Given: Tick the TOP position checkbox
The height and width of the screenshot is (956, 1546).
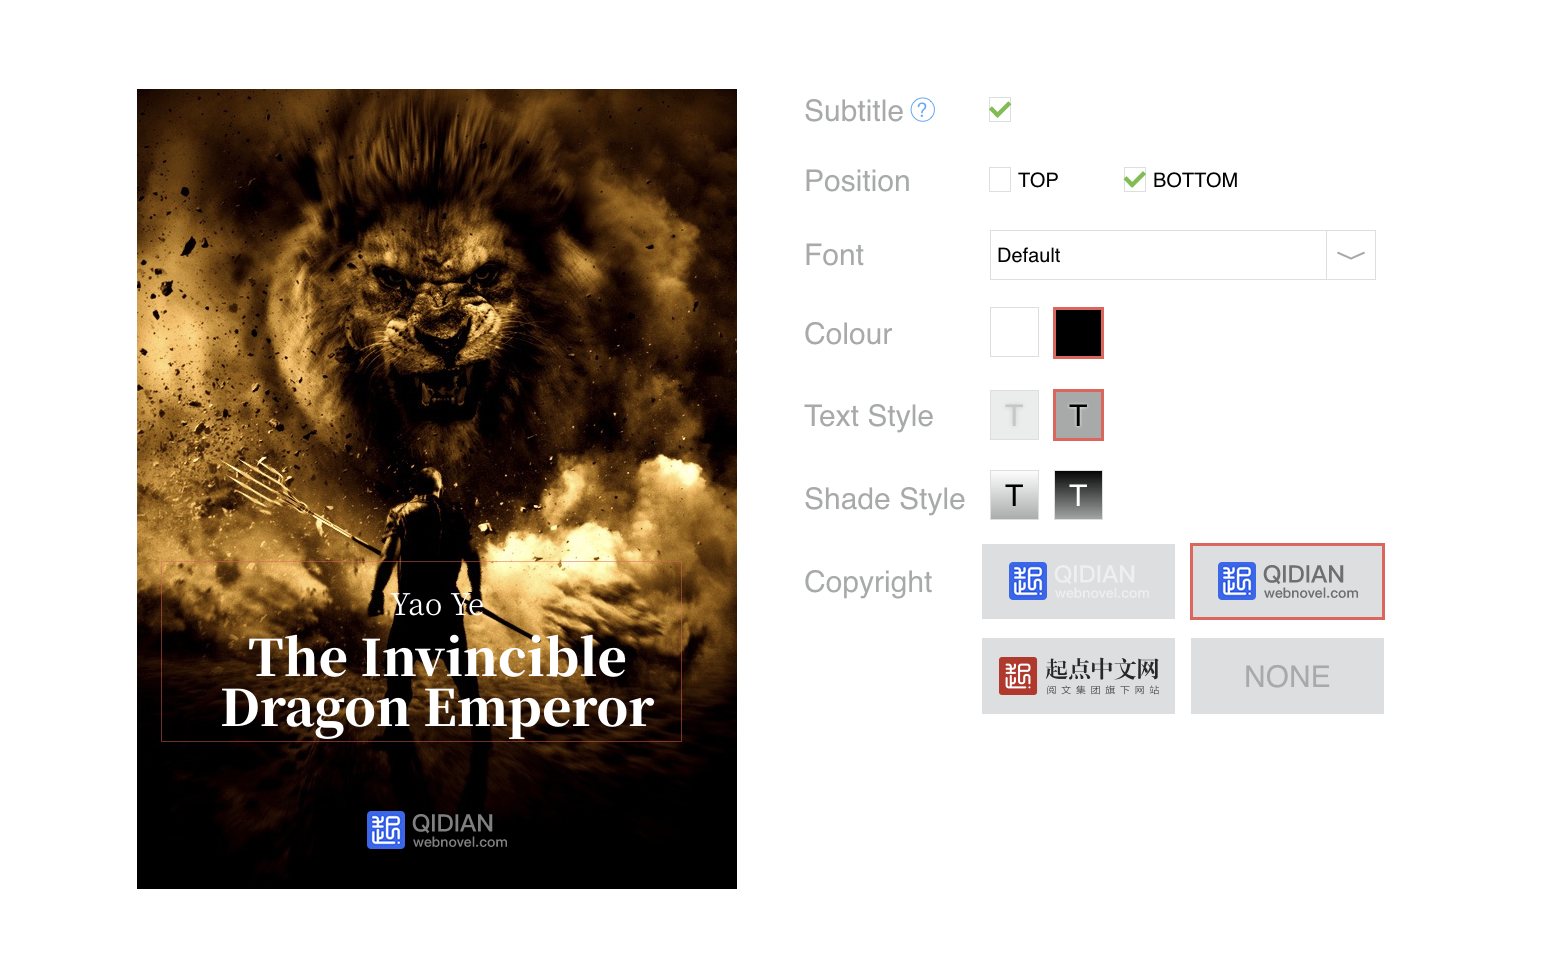Looking at the screenshot, I should pos(1000,180).
